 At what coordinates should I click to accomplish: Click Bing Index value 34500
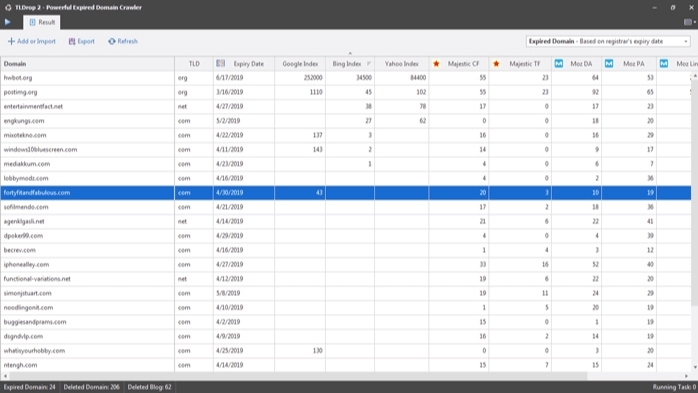coord(364,77)
